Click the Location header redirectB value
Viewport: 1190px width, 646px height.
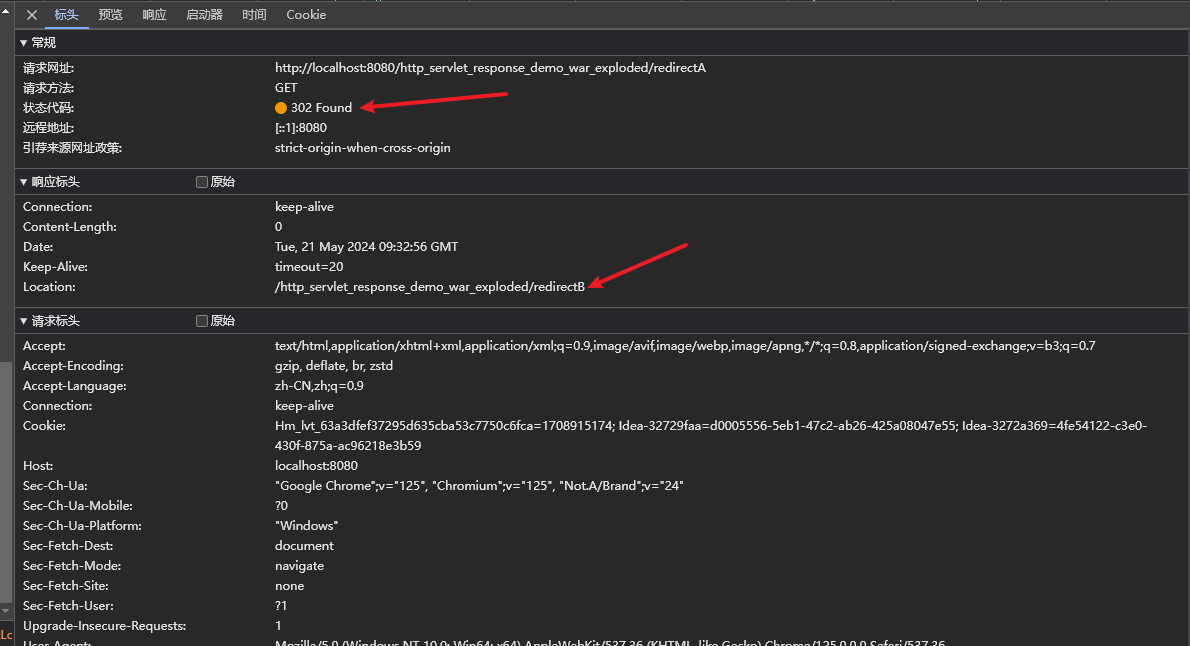[429, 287]
